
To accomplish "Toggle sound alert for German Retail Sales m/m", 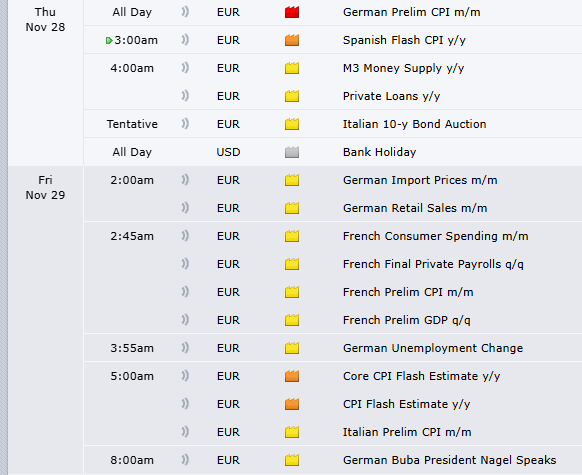I will 185,208.
